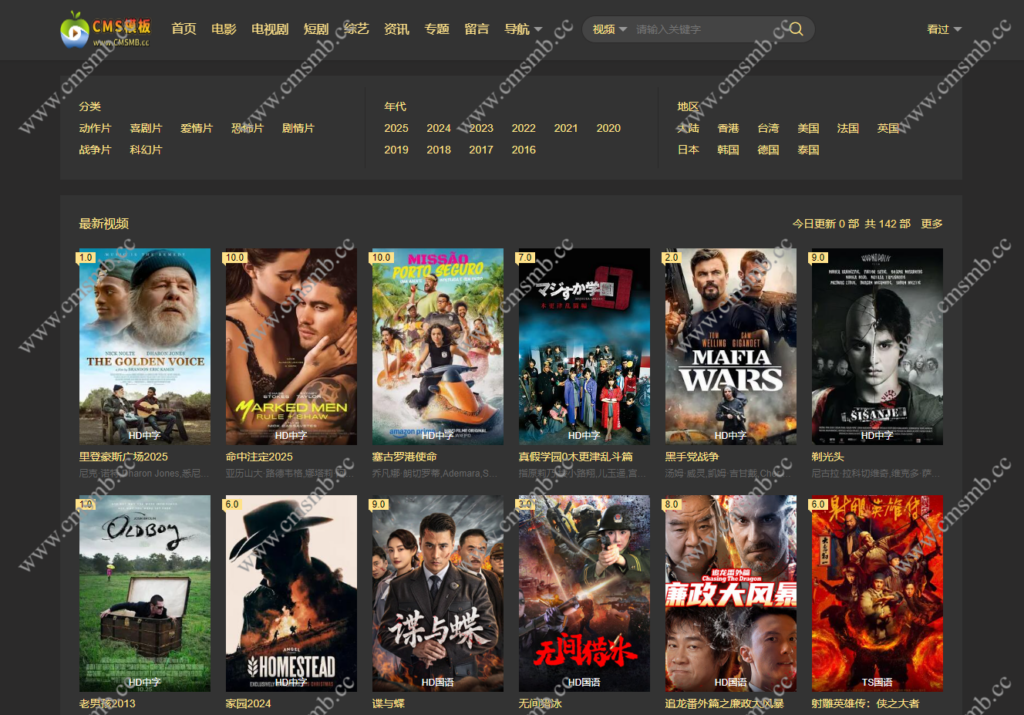Open The Golden Voice poster
1024x715 pixels.
click(x=145, y=347)
